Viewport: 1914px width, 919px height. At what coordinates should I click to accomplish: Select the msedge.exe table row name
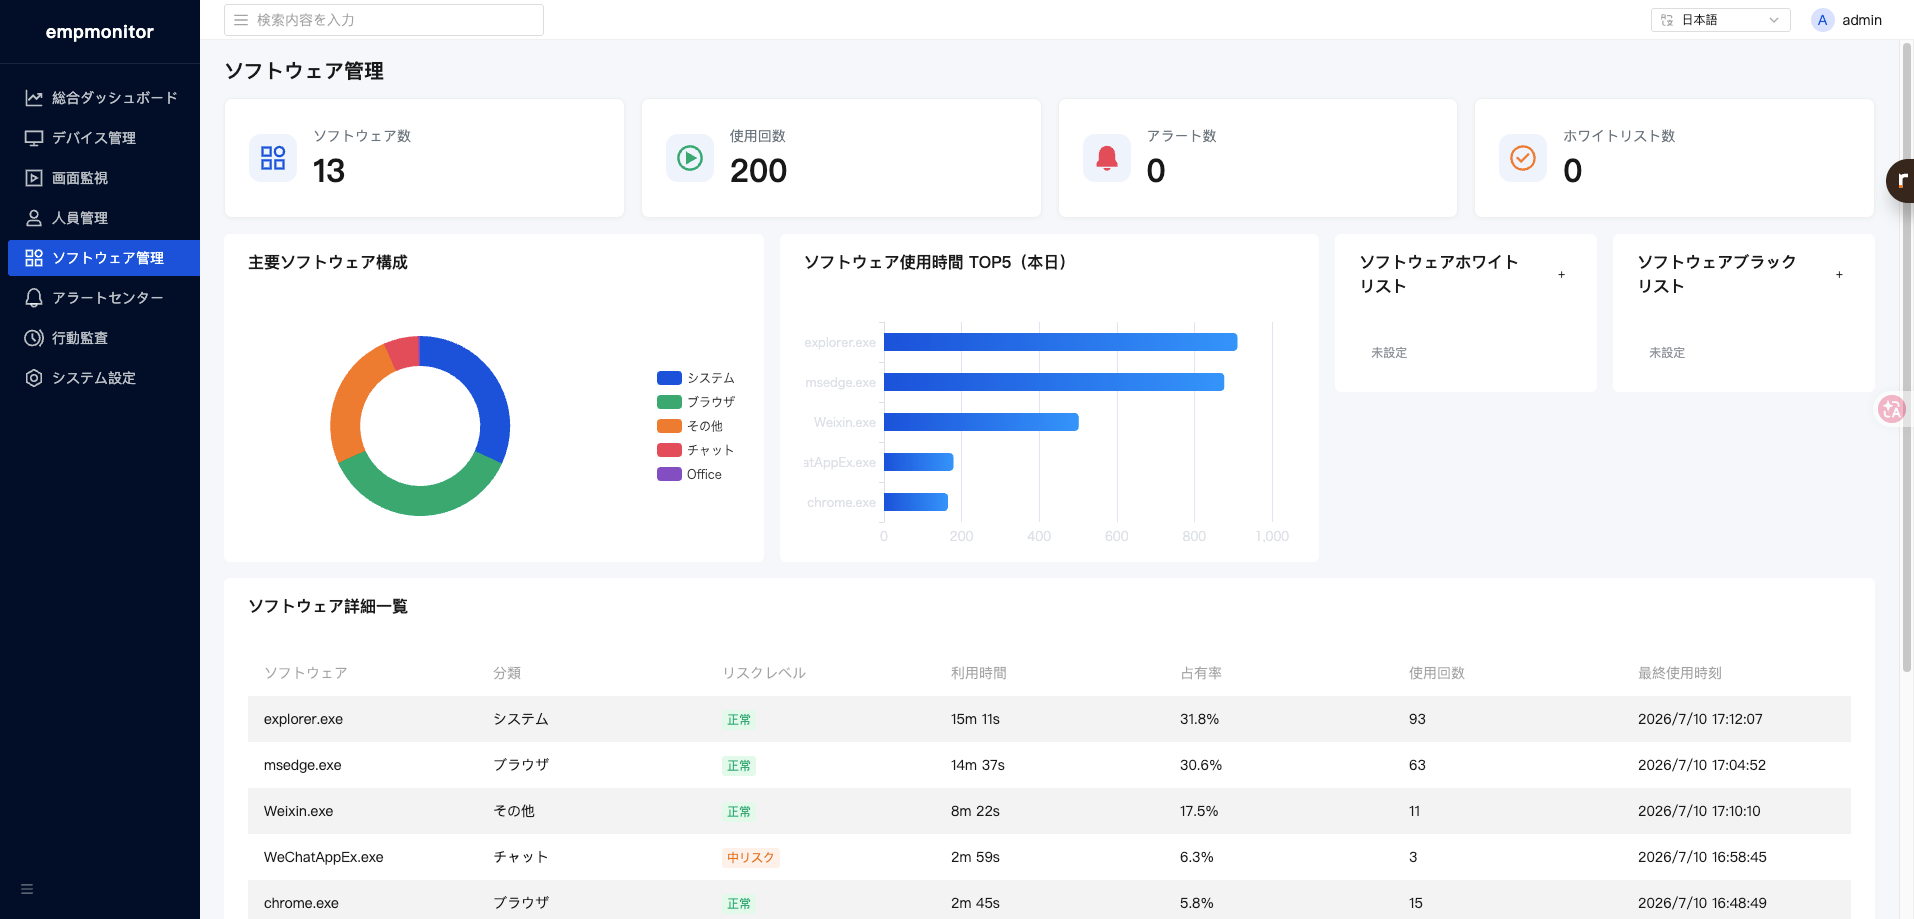point(303,765)
